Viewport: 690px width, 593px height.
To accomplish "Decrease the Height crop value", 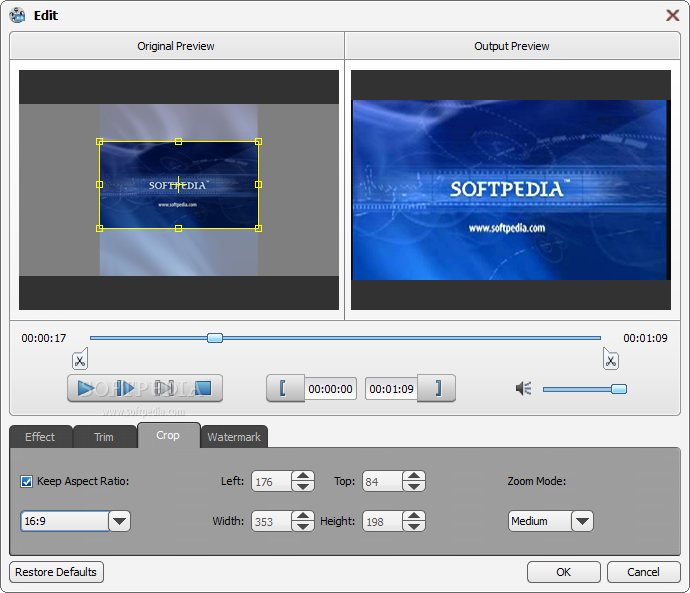I will click(x=414, y=526).
